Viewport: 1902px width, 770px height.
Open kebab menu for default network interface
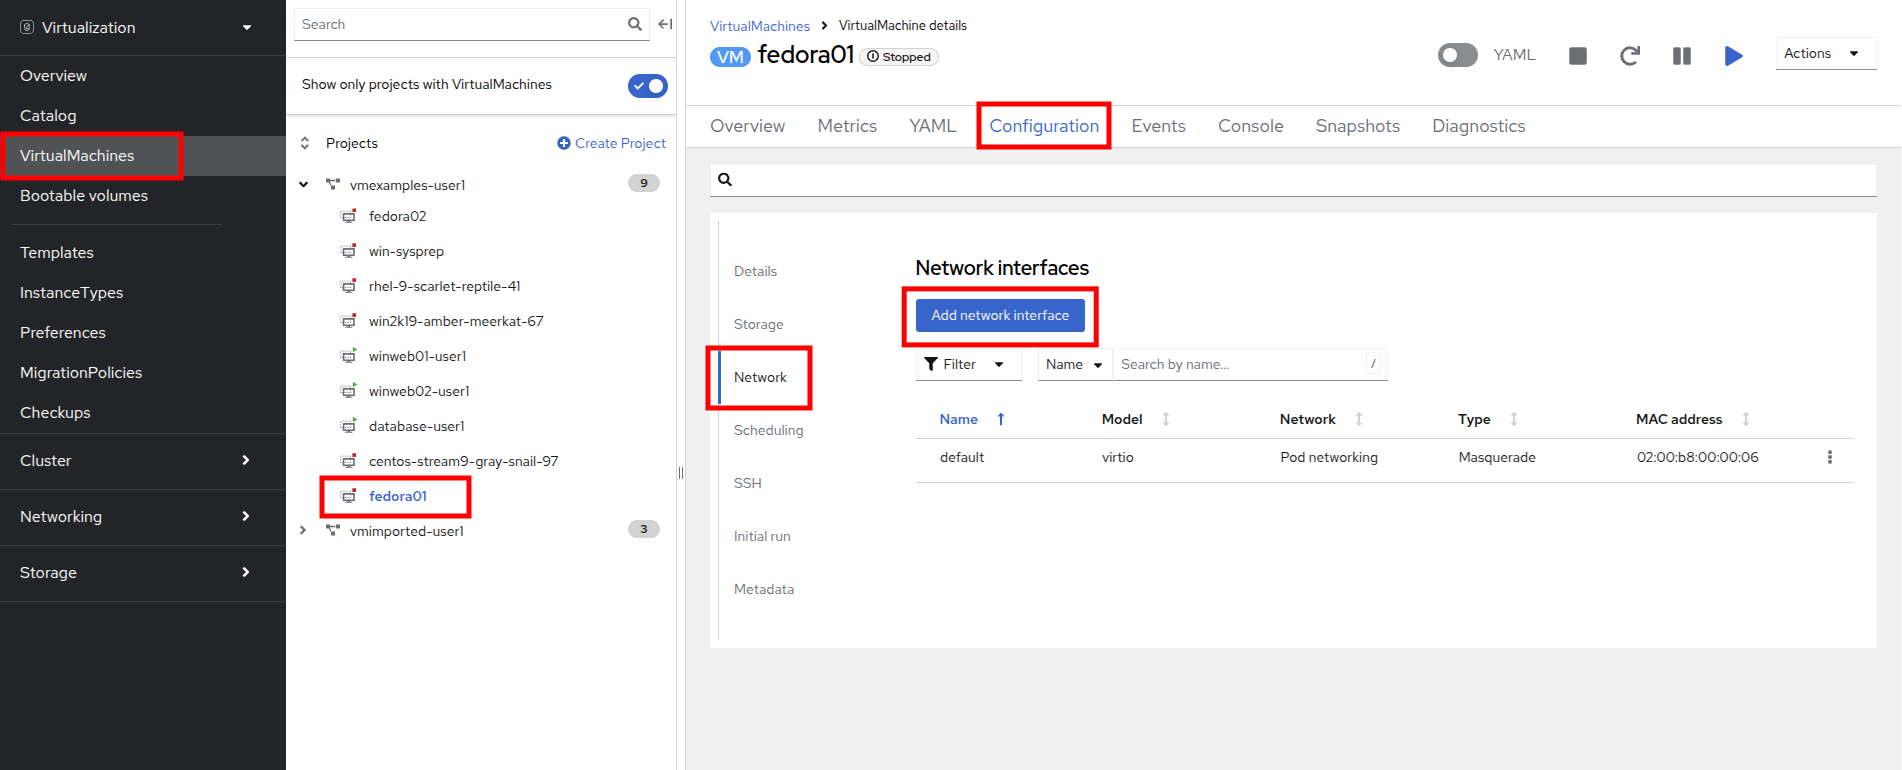point(1830,457)
